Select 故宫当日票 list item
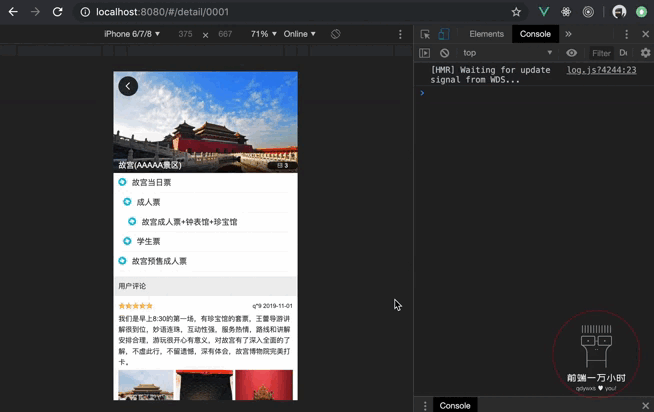Screen dimensions: 654x412 pos(205,182)
